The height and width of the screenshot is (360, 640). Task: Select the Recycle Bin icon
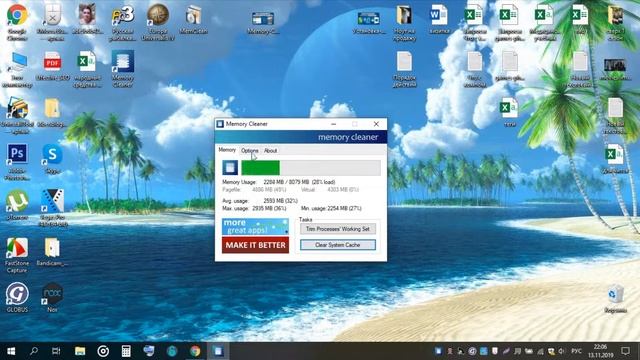615,299
